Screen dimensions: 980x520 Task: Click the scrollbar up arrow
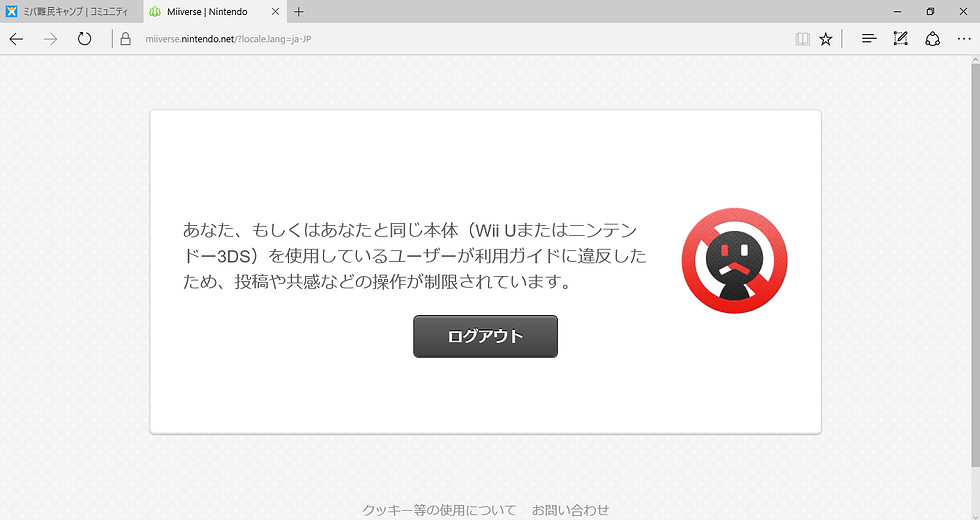tap(975, 59)
